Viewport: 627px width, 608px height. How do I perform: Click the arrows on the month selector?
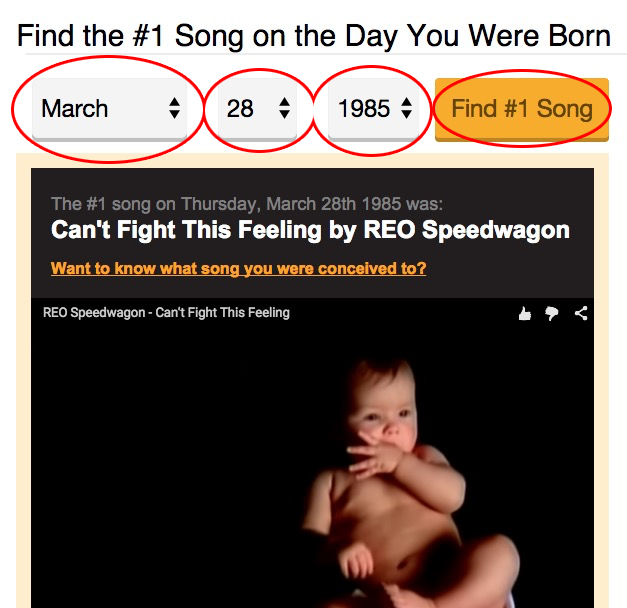(174, 108)
